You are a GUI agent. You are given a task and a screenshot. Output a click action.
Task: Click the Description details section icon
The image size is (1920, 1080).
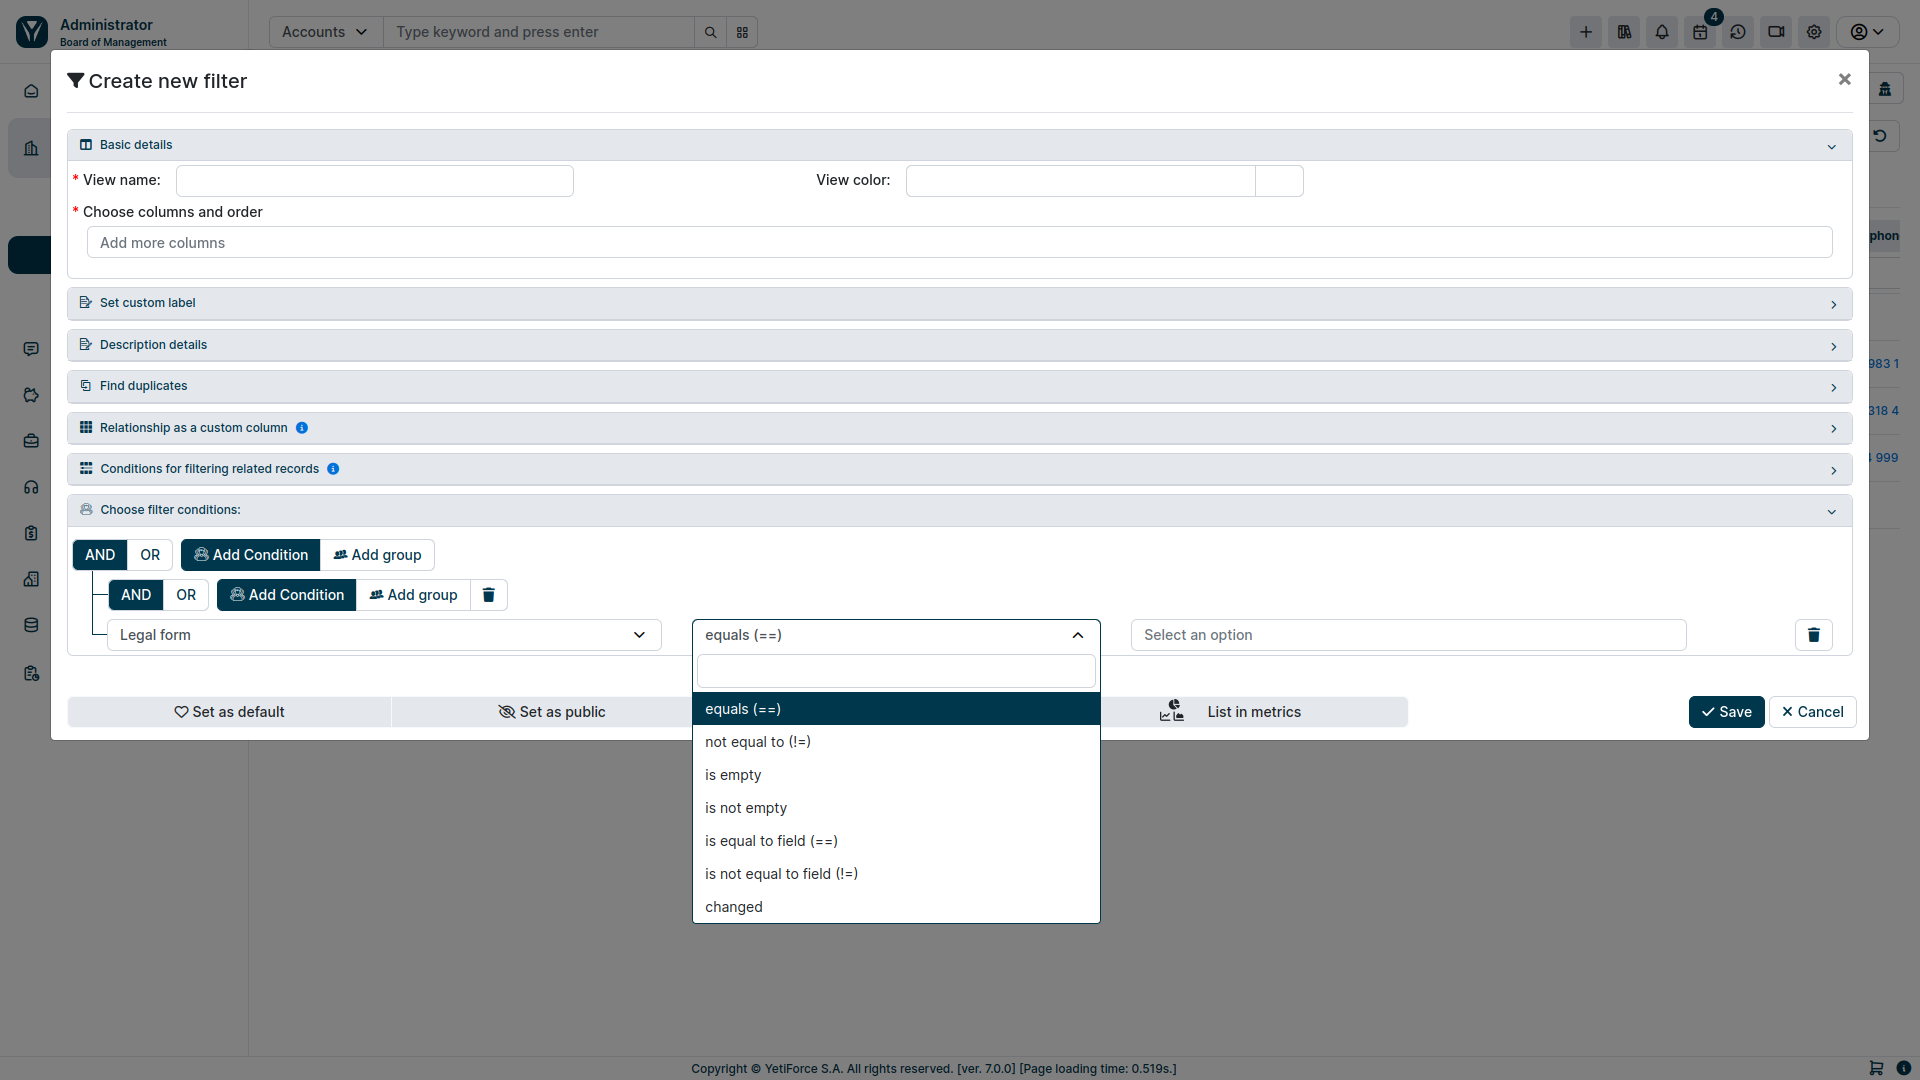click(x=84, y=344)
